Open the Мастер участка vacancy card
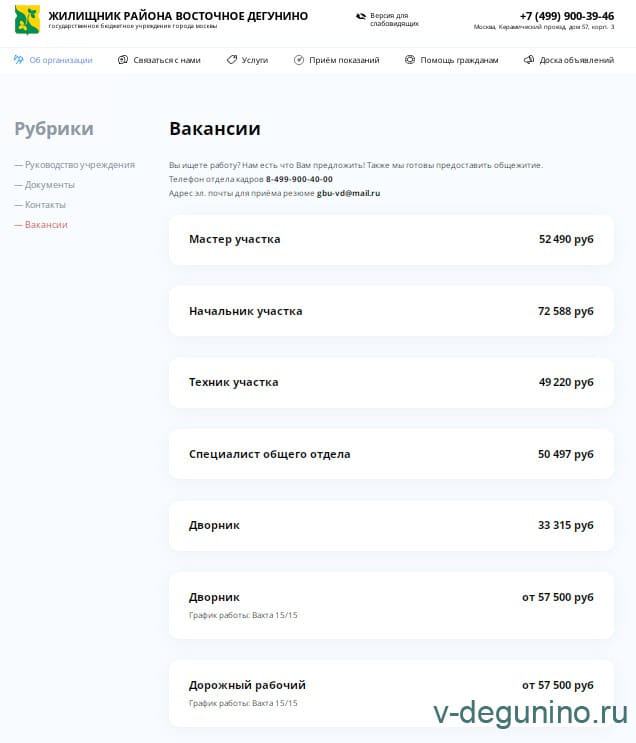 [391, 240]
